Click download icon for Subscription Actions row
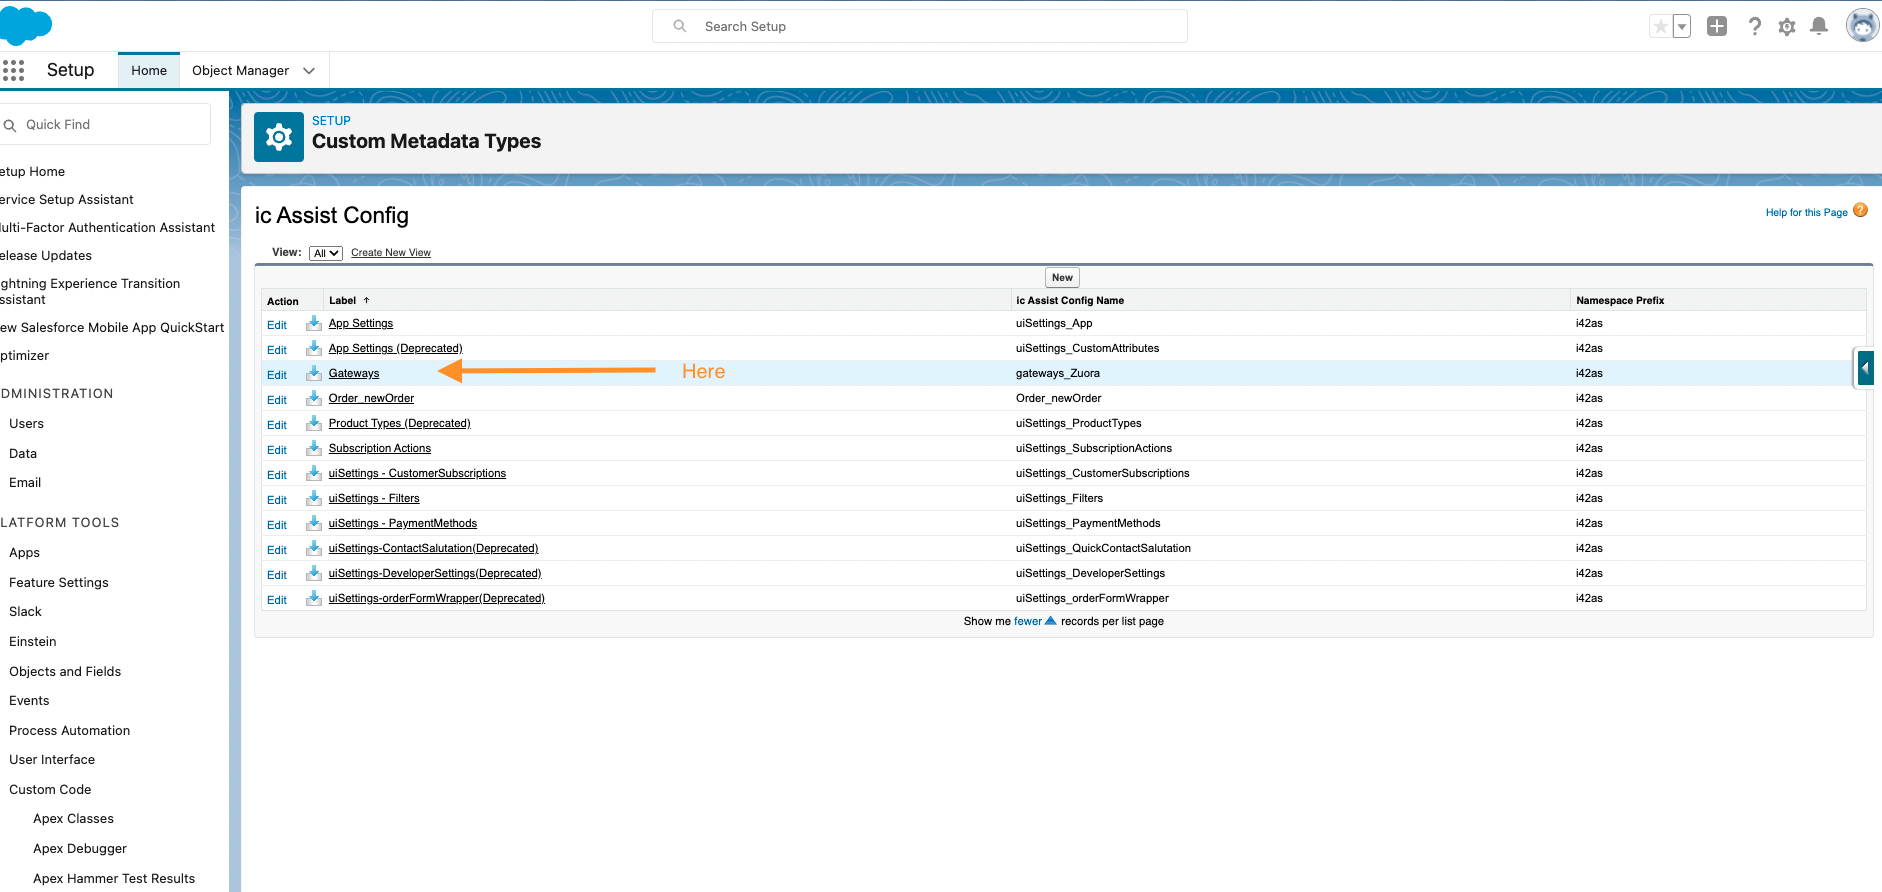The image size is (1882, 892). (x=314, y=448)
